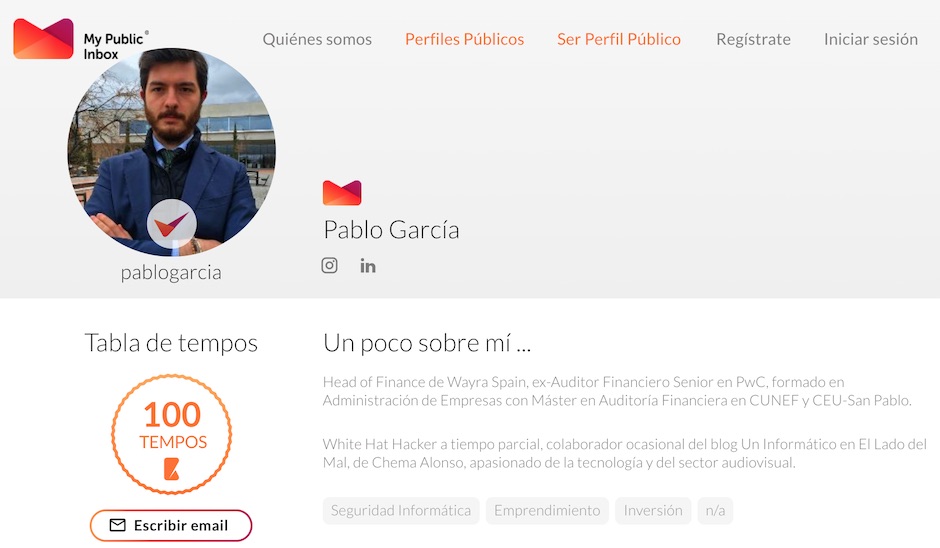The height and width of the screenshot is (548, 940).
Task: Click the Tabla de tempos heading
Action: tap(171, 343)
